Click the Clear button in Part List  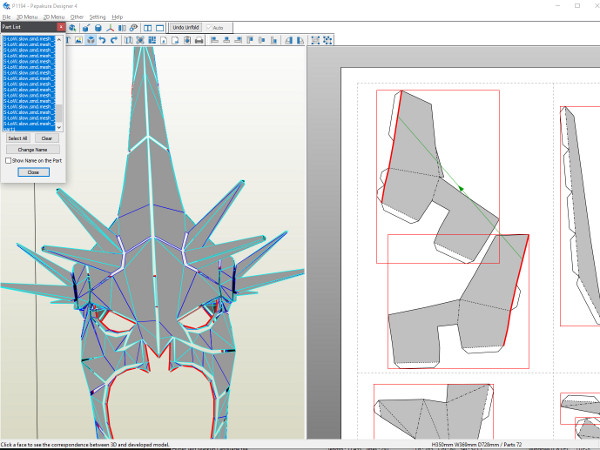47,138
